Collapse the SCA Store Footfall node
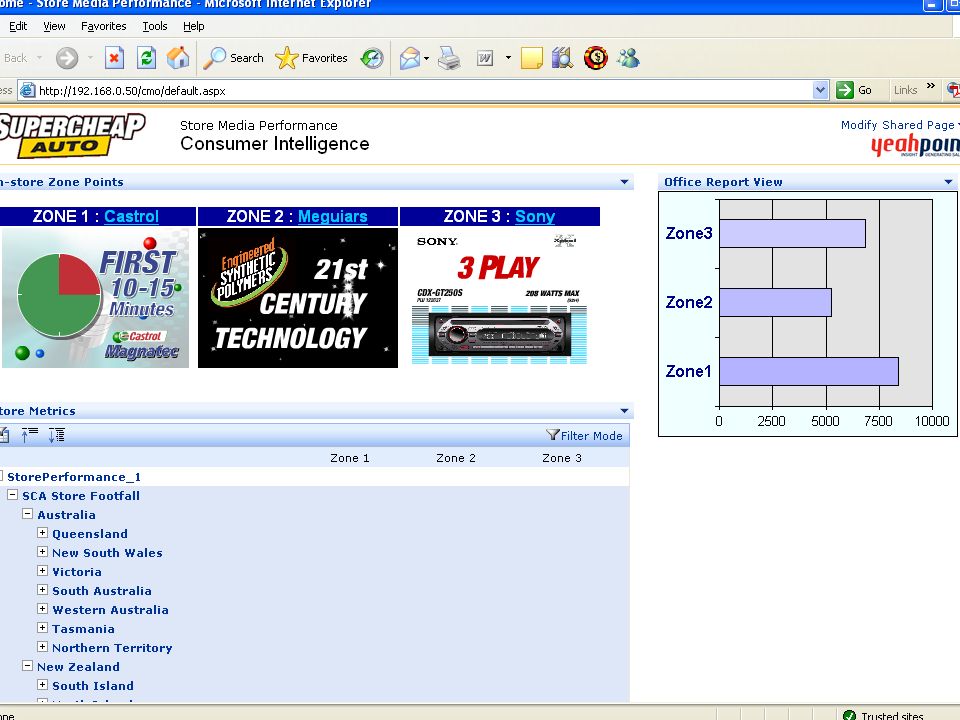This screenshot has width=960, height=720. tap(12, 495)
